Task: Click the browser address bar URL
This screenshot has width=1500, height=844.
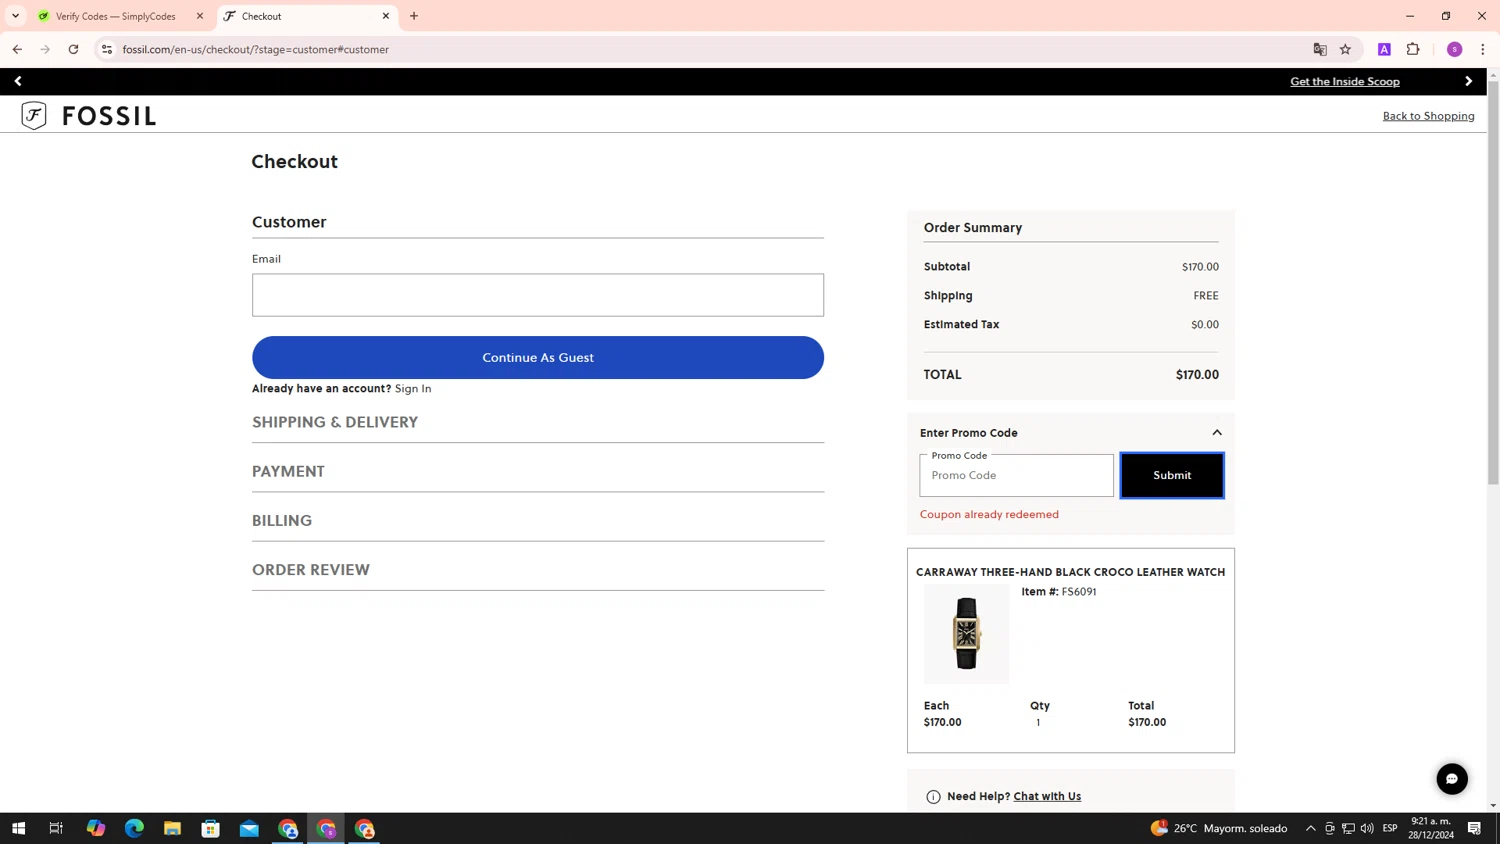Action: tap(256, 49)
